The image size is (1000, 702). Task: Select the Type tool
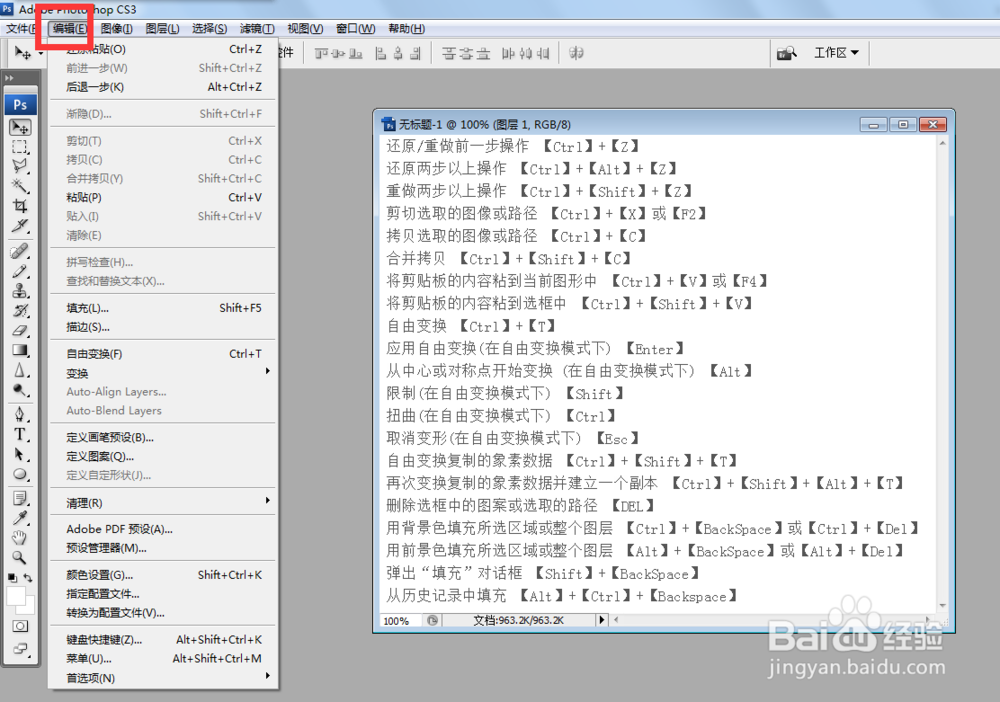(20, 434)
